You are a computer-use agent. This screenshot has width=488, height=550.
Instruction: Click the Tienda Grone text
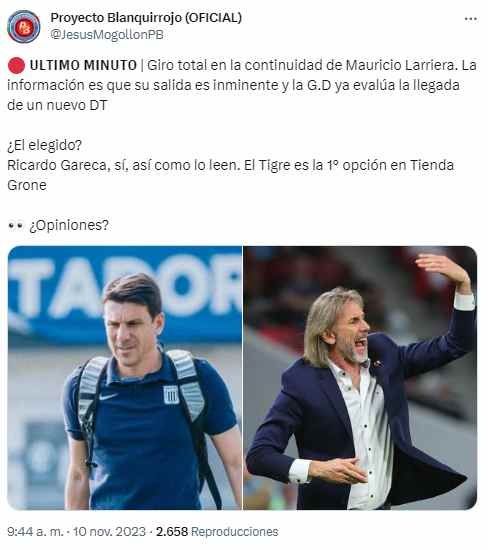(230, 175)
